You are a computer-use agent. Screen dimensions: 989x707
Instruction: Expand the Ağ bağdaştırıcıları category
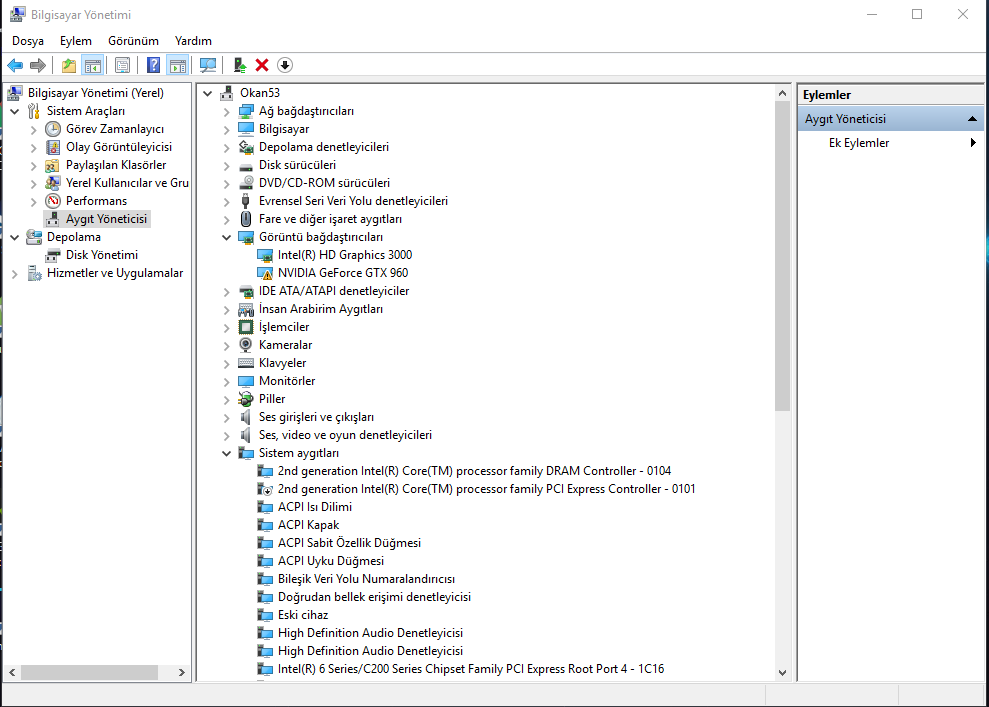point(226,112)
